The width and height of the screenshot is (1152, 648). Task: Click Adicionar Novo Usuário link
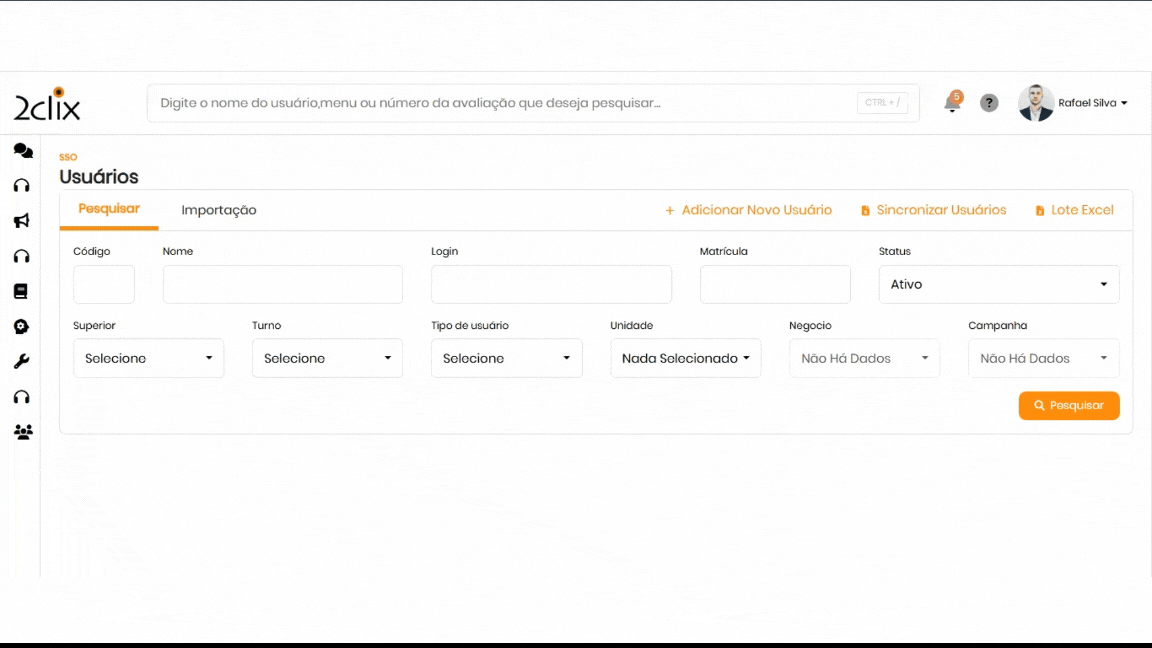click(x=748, y=210)
